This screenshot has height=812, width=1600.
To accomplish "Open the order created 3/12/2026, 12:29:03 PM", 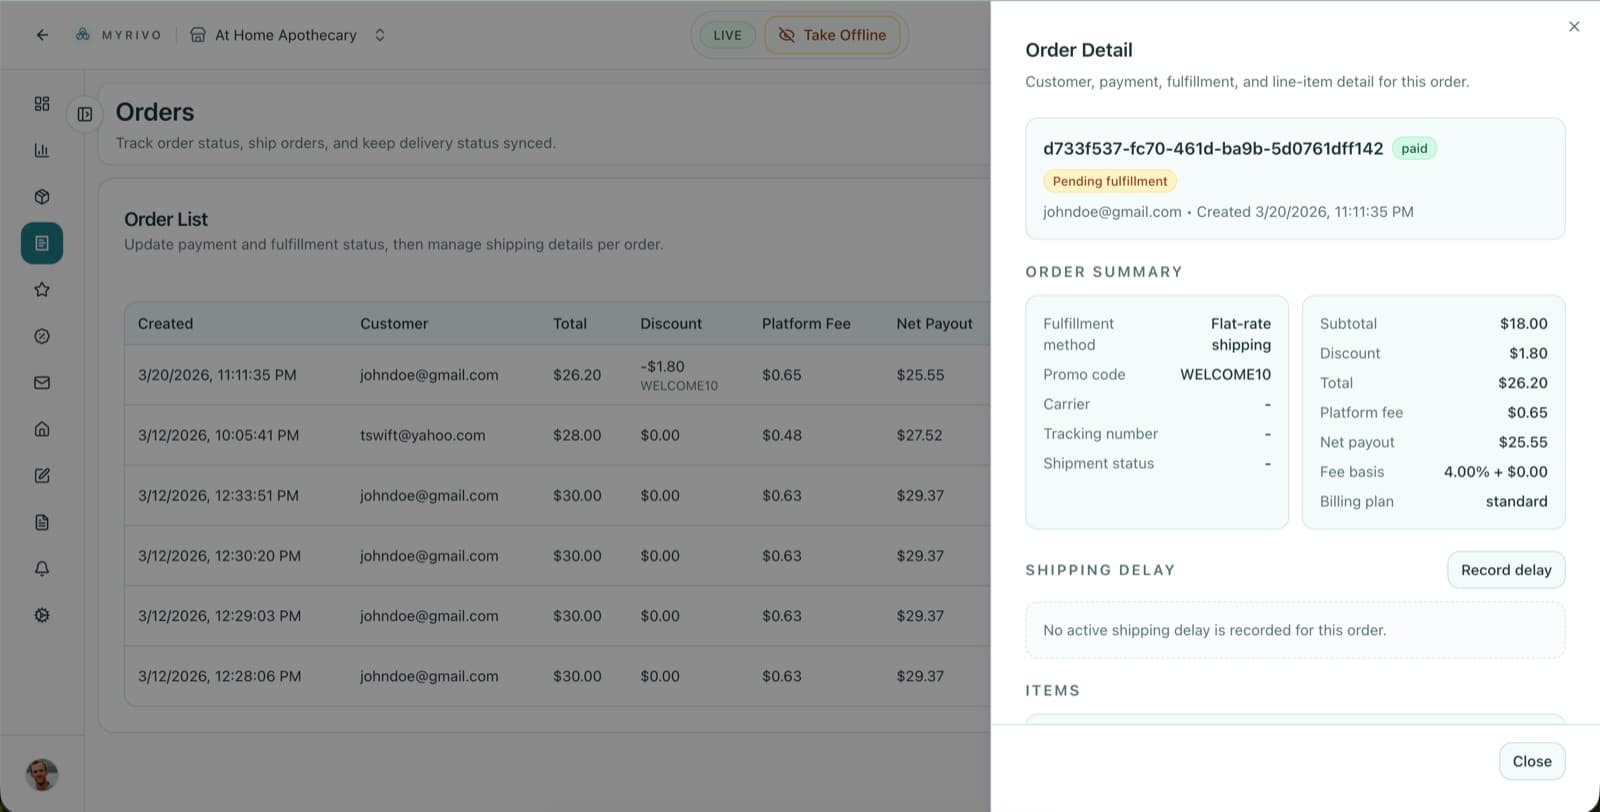I will tap(557, 616).
